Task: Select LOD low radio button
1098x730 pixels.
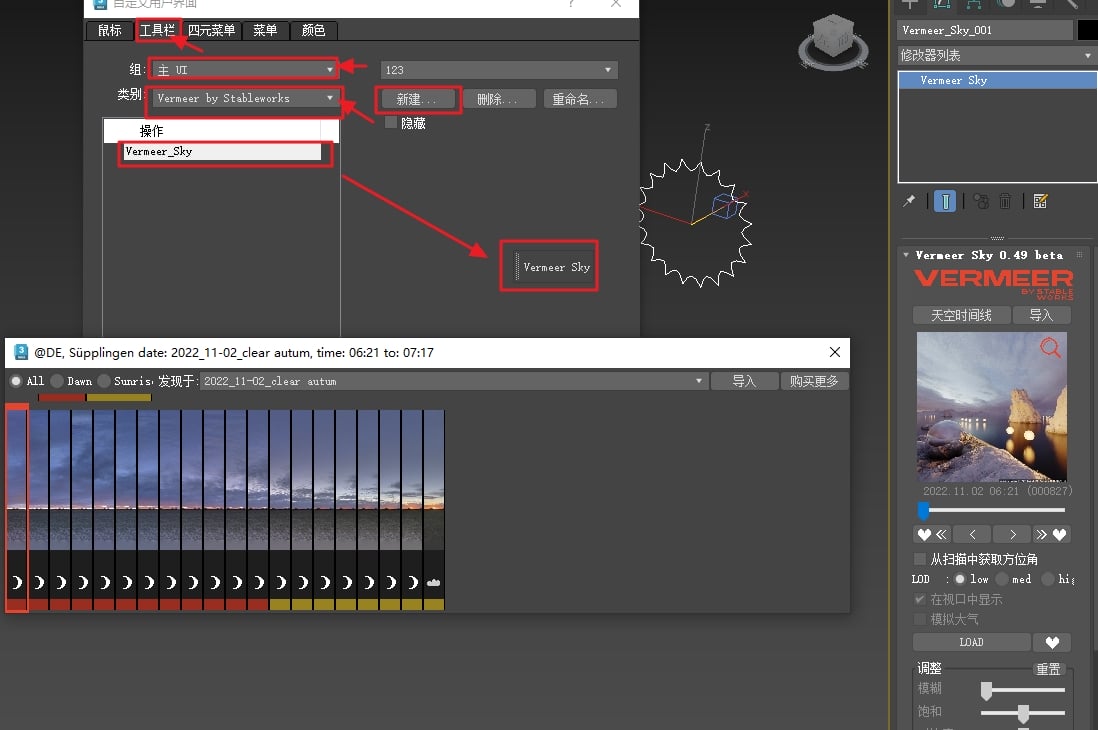Action: click(959, 579)
